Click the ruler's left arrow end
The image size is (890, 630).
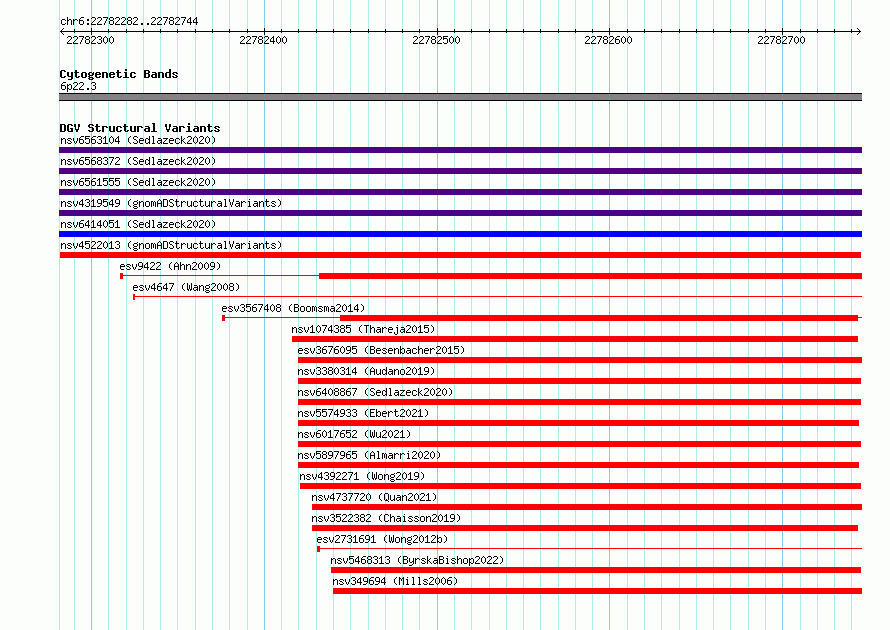(x=62, y=31)
